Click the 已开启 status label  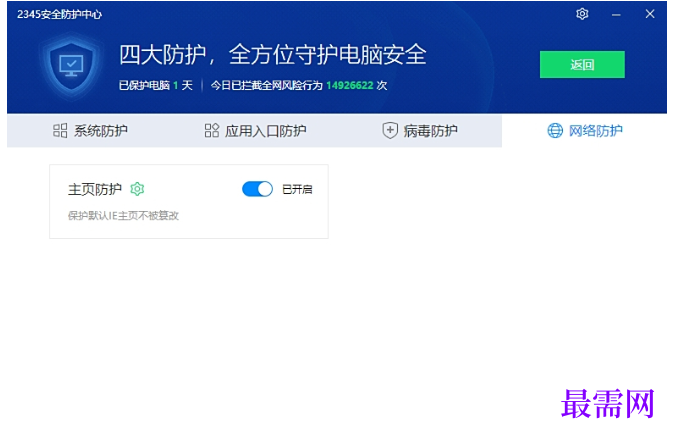tap(297, 189)
